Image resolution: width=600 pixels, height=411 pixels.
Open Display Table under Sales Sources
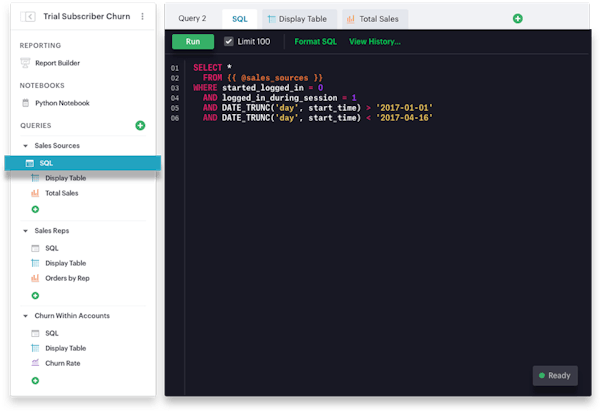(x=65, y=178)
